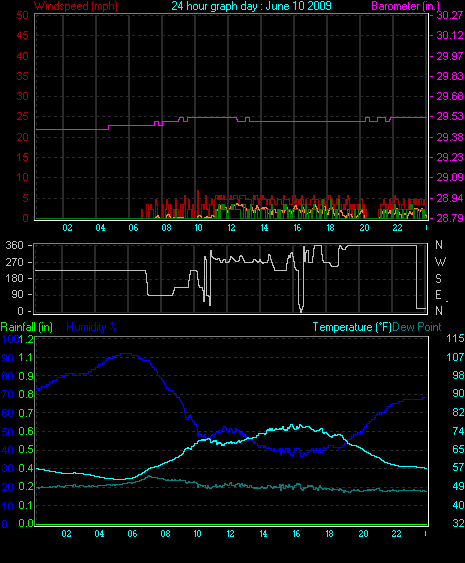Image resolution: width=465 pixels, height=563 pixels.
Task: Click the Temperature (°F) legend label
Action: pos(352,327)
